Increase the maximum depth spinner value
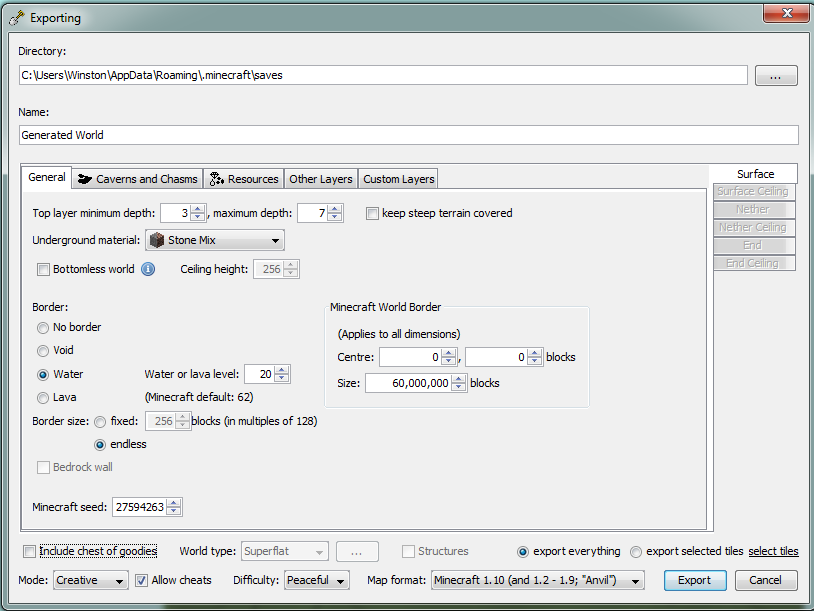The width and height of the screenshot is (814, 611). (335, 209)
